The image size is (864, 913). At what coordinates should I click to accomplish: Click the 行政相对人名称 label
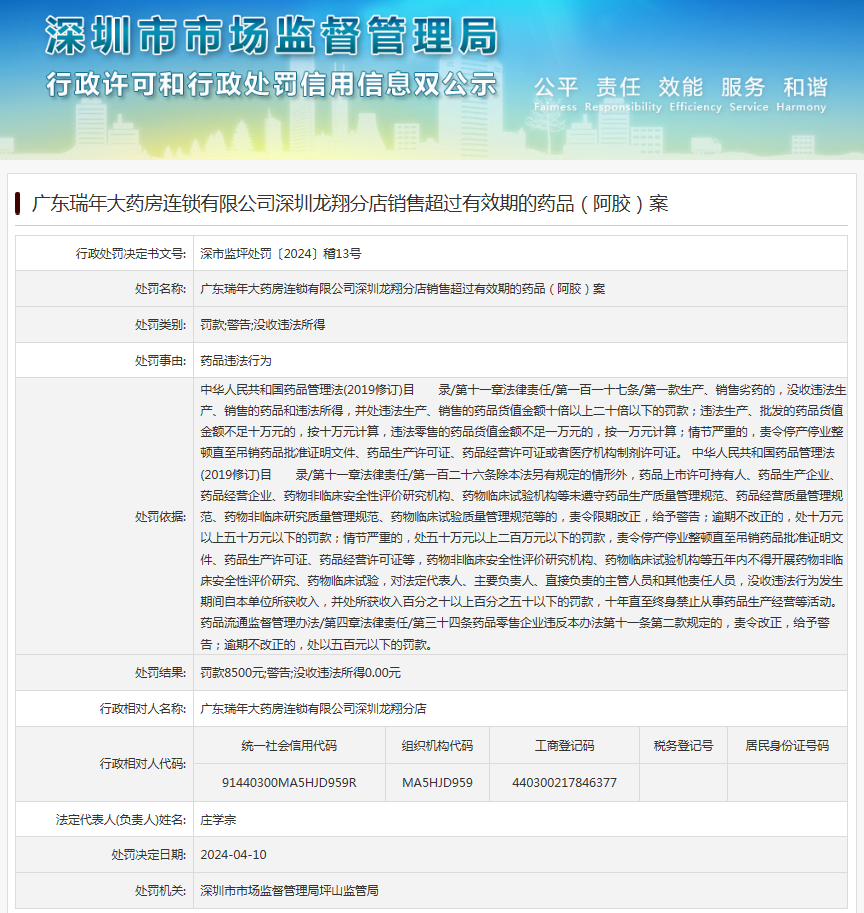143,709
